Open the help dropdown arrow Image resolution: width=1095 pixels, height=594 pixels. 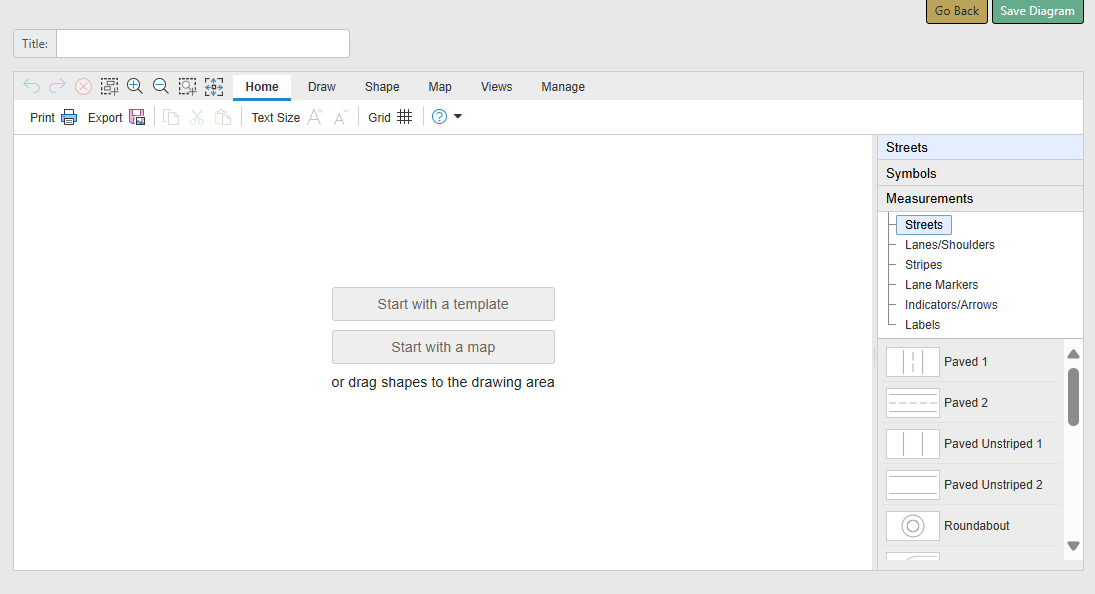(458, 117)
